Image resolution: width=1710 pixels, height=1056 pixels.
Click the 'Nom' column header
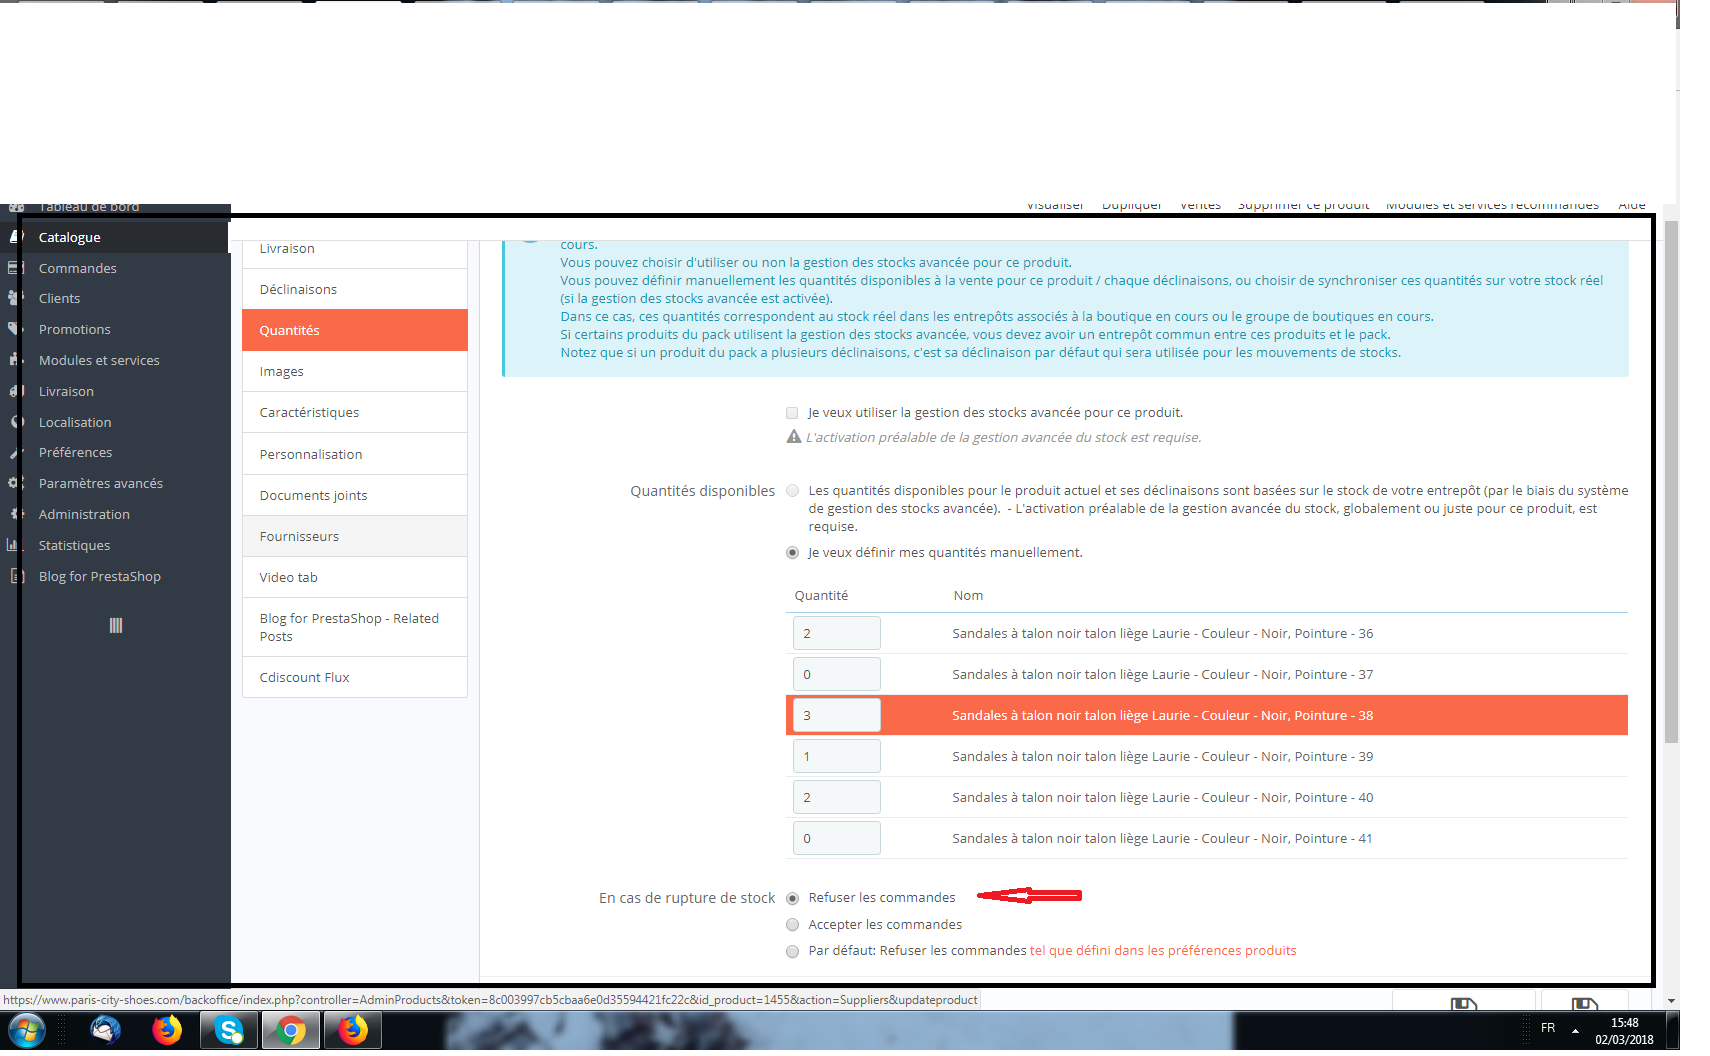click(x=968, y=595)
